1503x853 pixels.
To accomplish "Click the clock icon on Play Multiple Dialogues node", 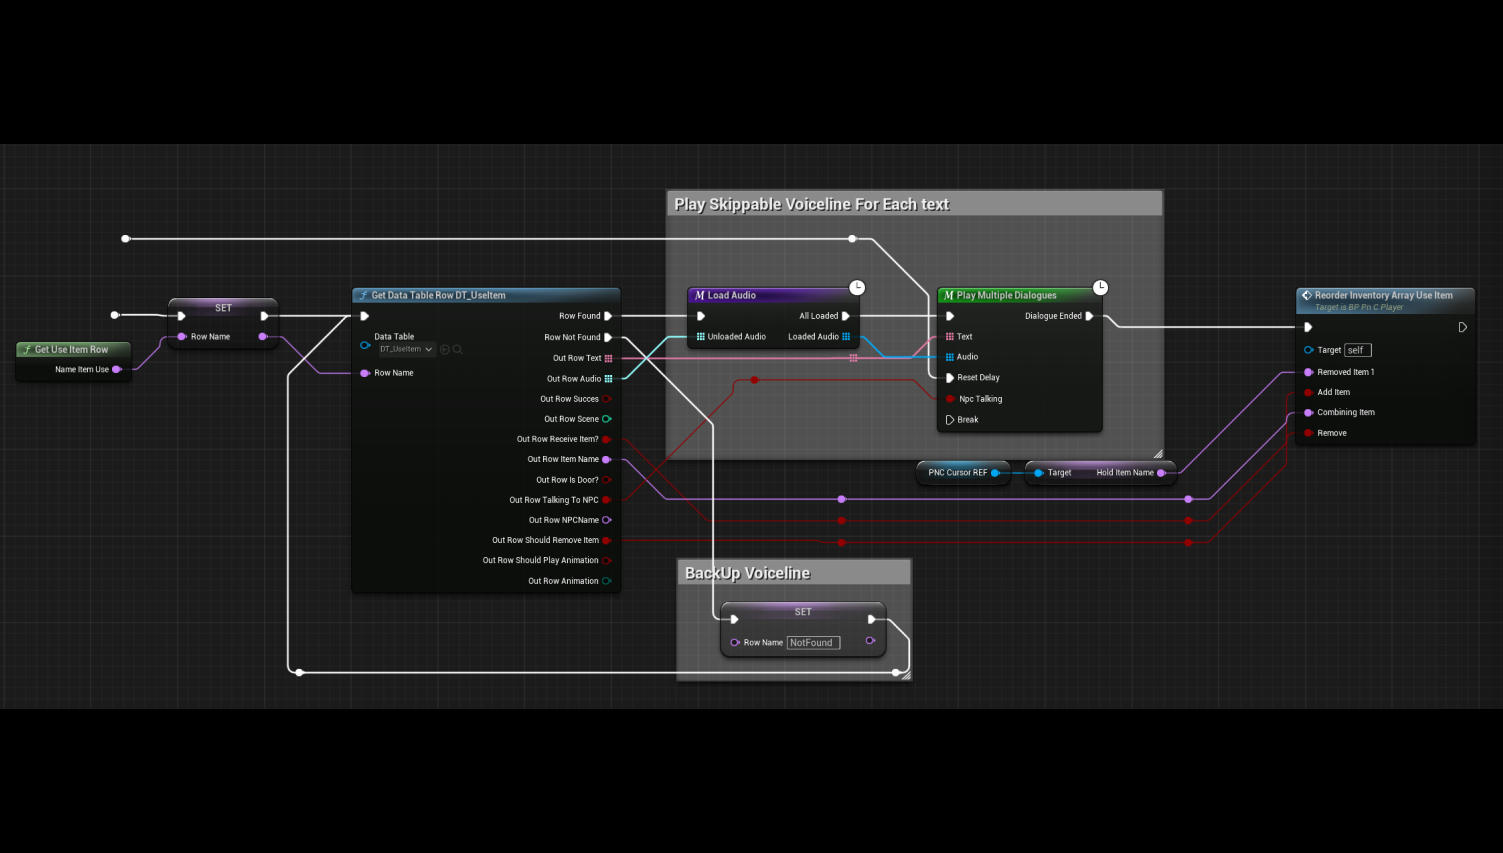I will (x=1100, y=288).
